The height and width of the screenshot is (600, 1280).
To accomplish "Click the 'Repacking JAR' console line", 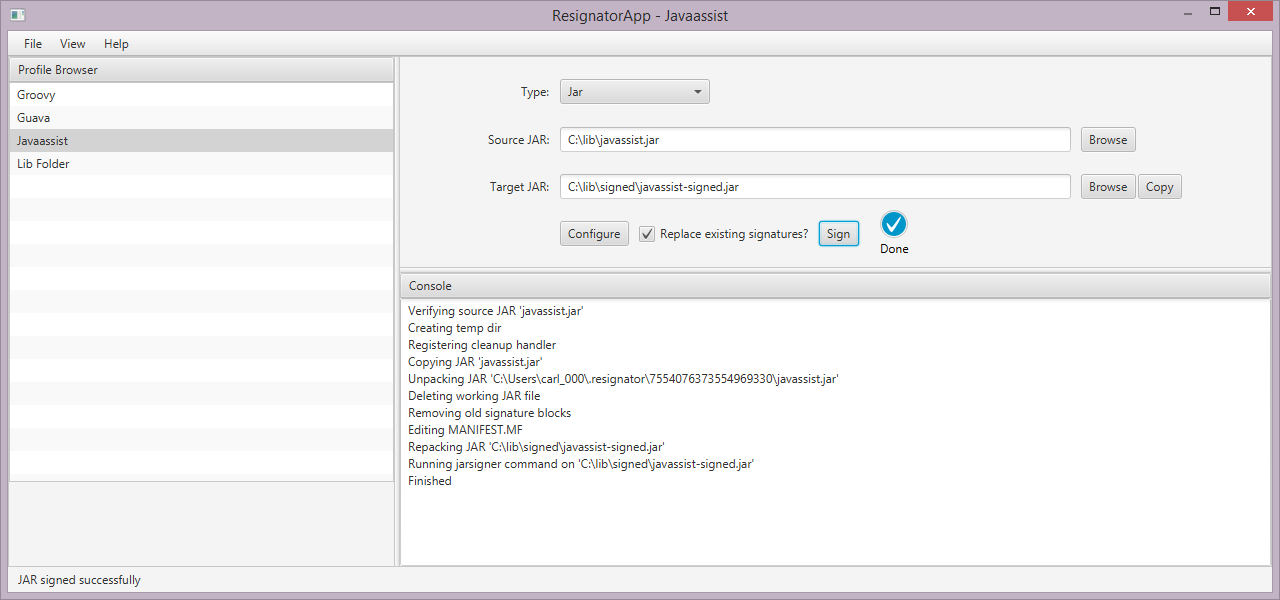I will point(537,447).
